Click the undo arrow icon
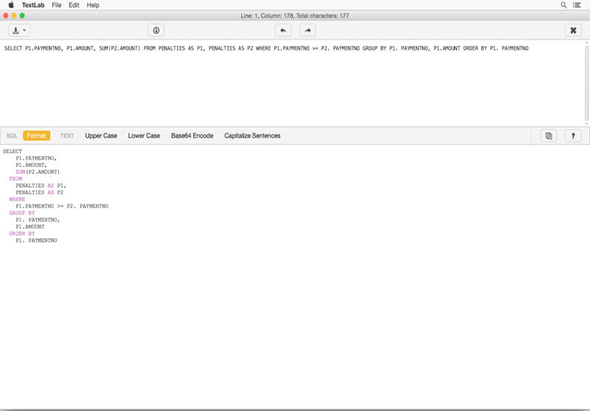 [283, 30]
